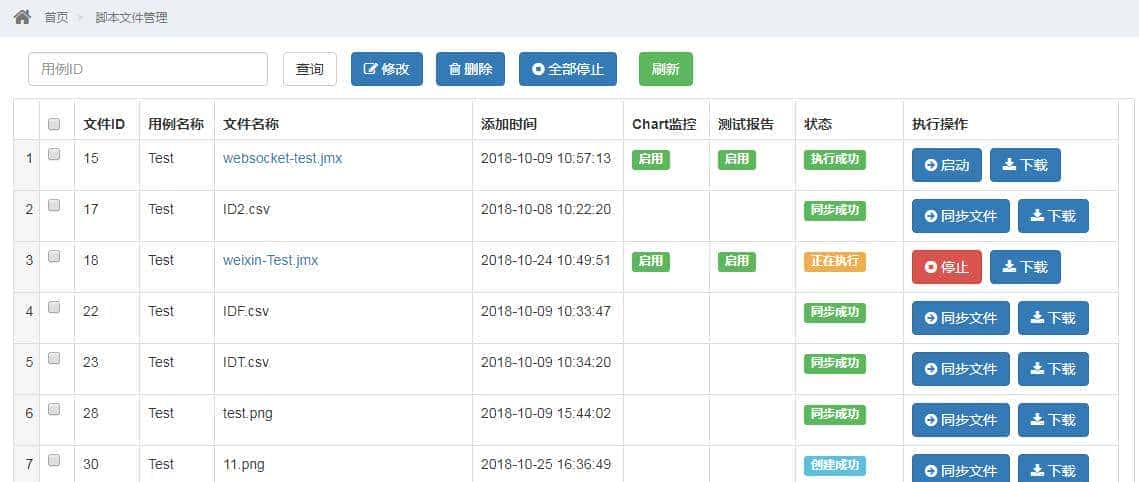Click 同步文件 button for IDF.csv
The image size is (1139, 482).
pyautogui.click(x=961, y=317)
